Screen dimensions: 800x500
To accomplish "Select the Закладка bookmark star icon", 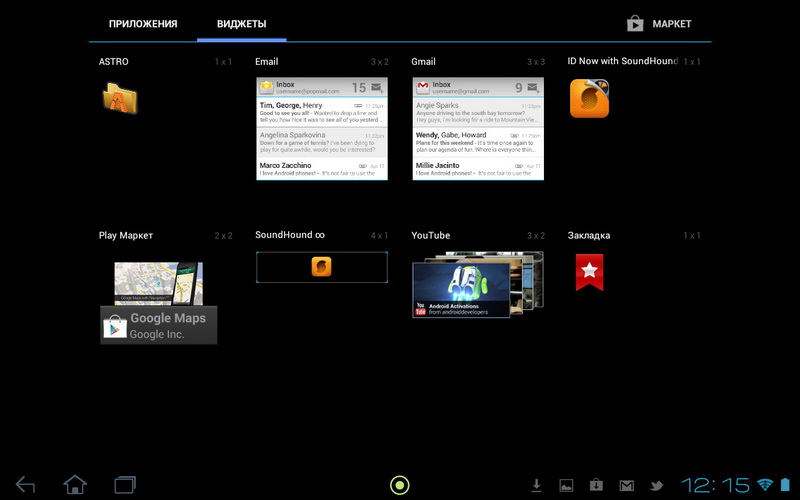I will click(x=589, y=272).
